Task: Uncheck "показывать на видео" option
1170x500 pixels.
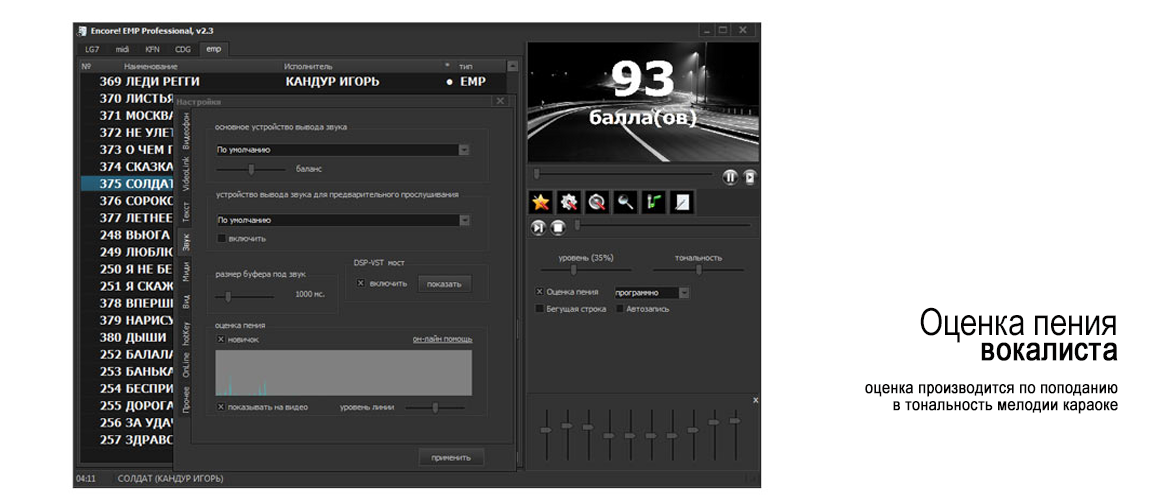Action: tap(221, 407)
